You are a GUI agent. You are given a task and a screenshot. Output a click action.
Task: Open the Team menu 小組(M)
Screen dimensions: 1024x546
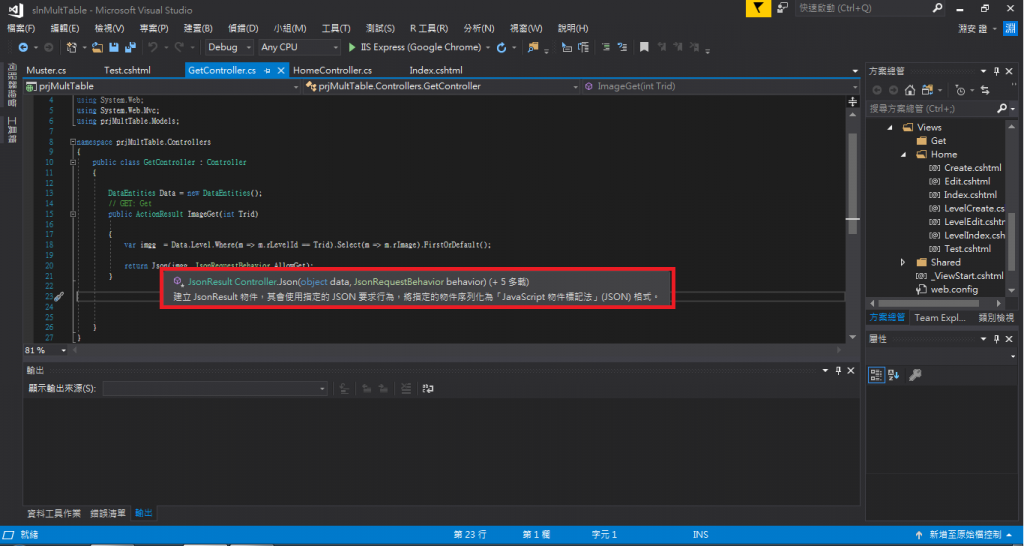290,29
